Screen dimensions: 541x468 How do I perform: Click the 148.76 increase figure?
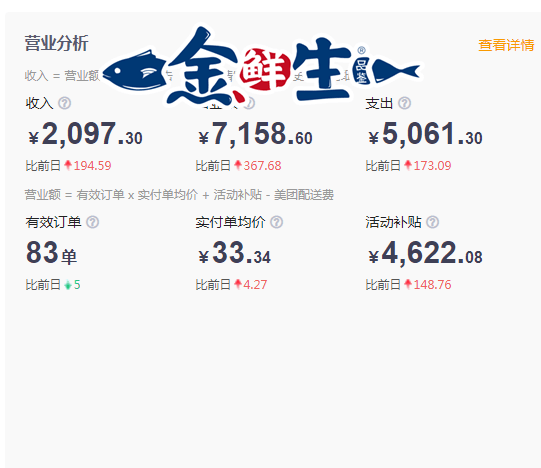(432, 285)
